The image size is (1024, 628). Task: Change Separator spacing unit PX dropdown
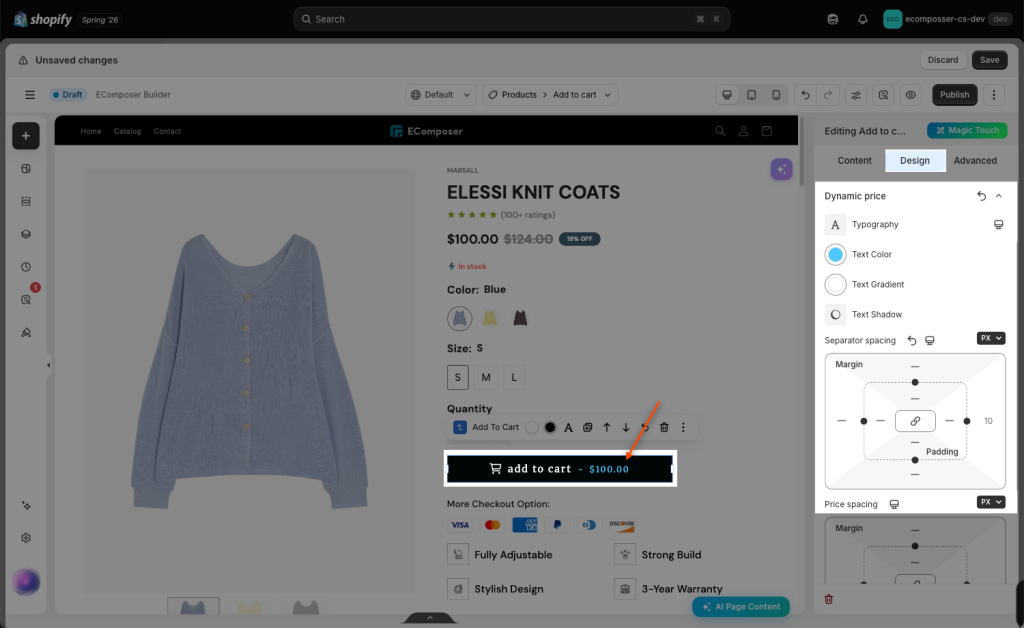coord(991,338)
